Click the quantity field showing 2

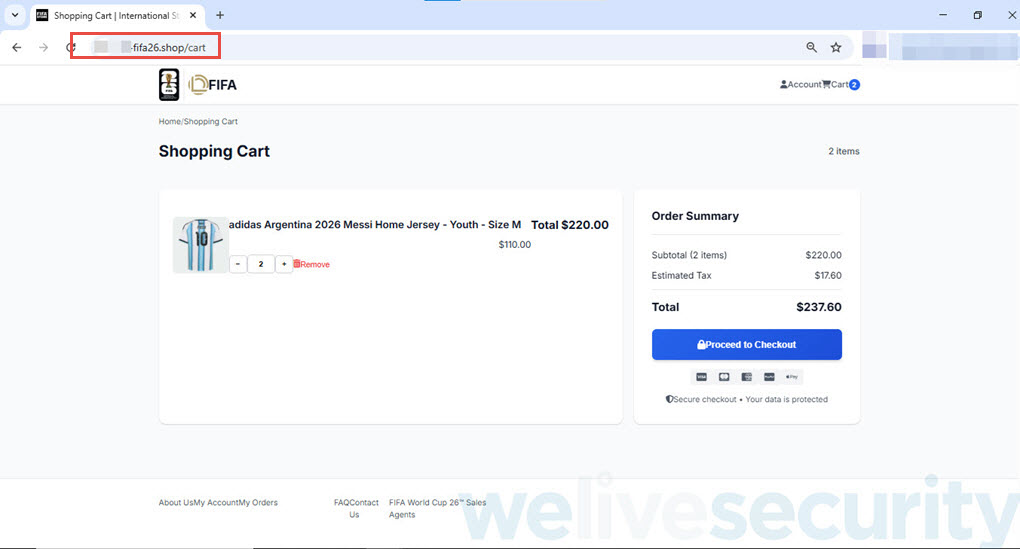[x=261, y=264]
